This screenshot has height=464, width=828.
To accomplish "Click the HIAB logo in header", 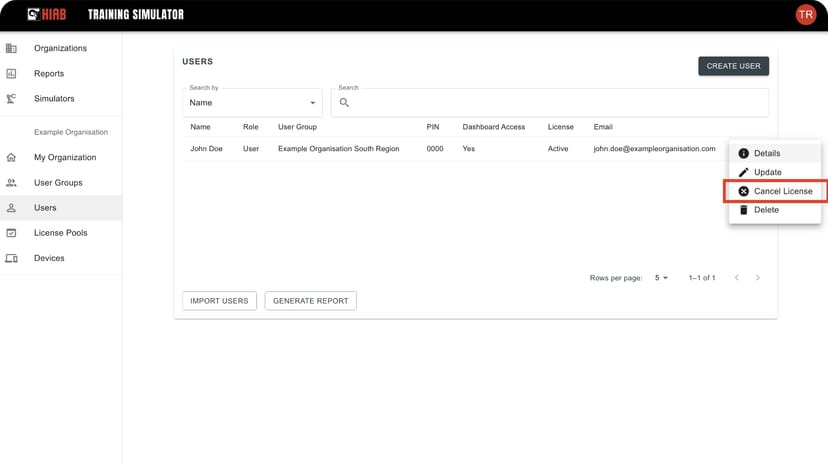I will [x=46, y=14].
